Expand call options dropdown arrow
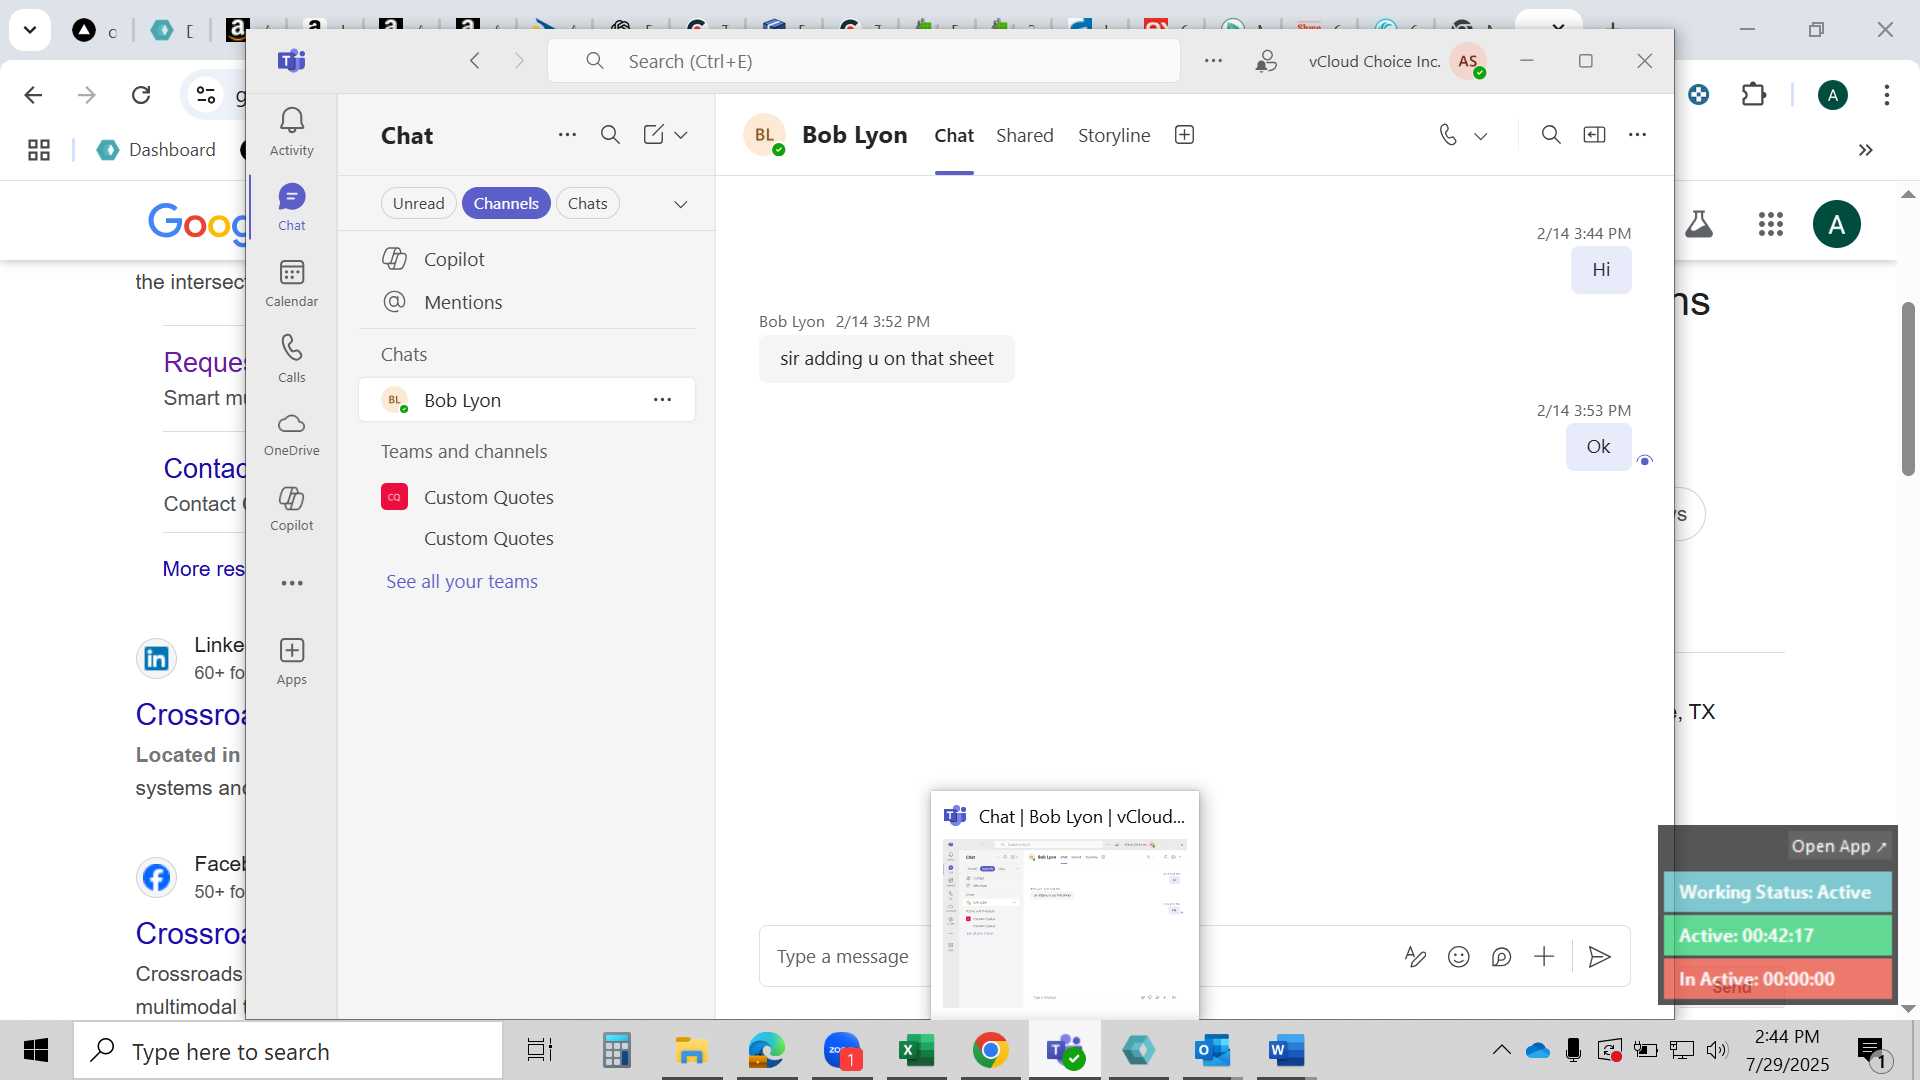 [1481, 135]
